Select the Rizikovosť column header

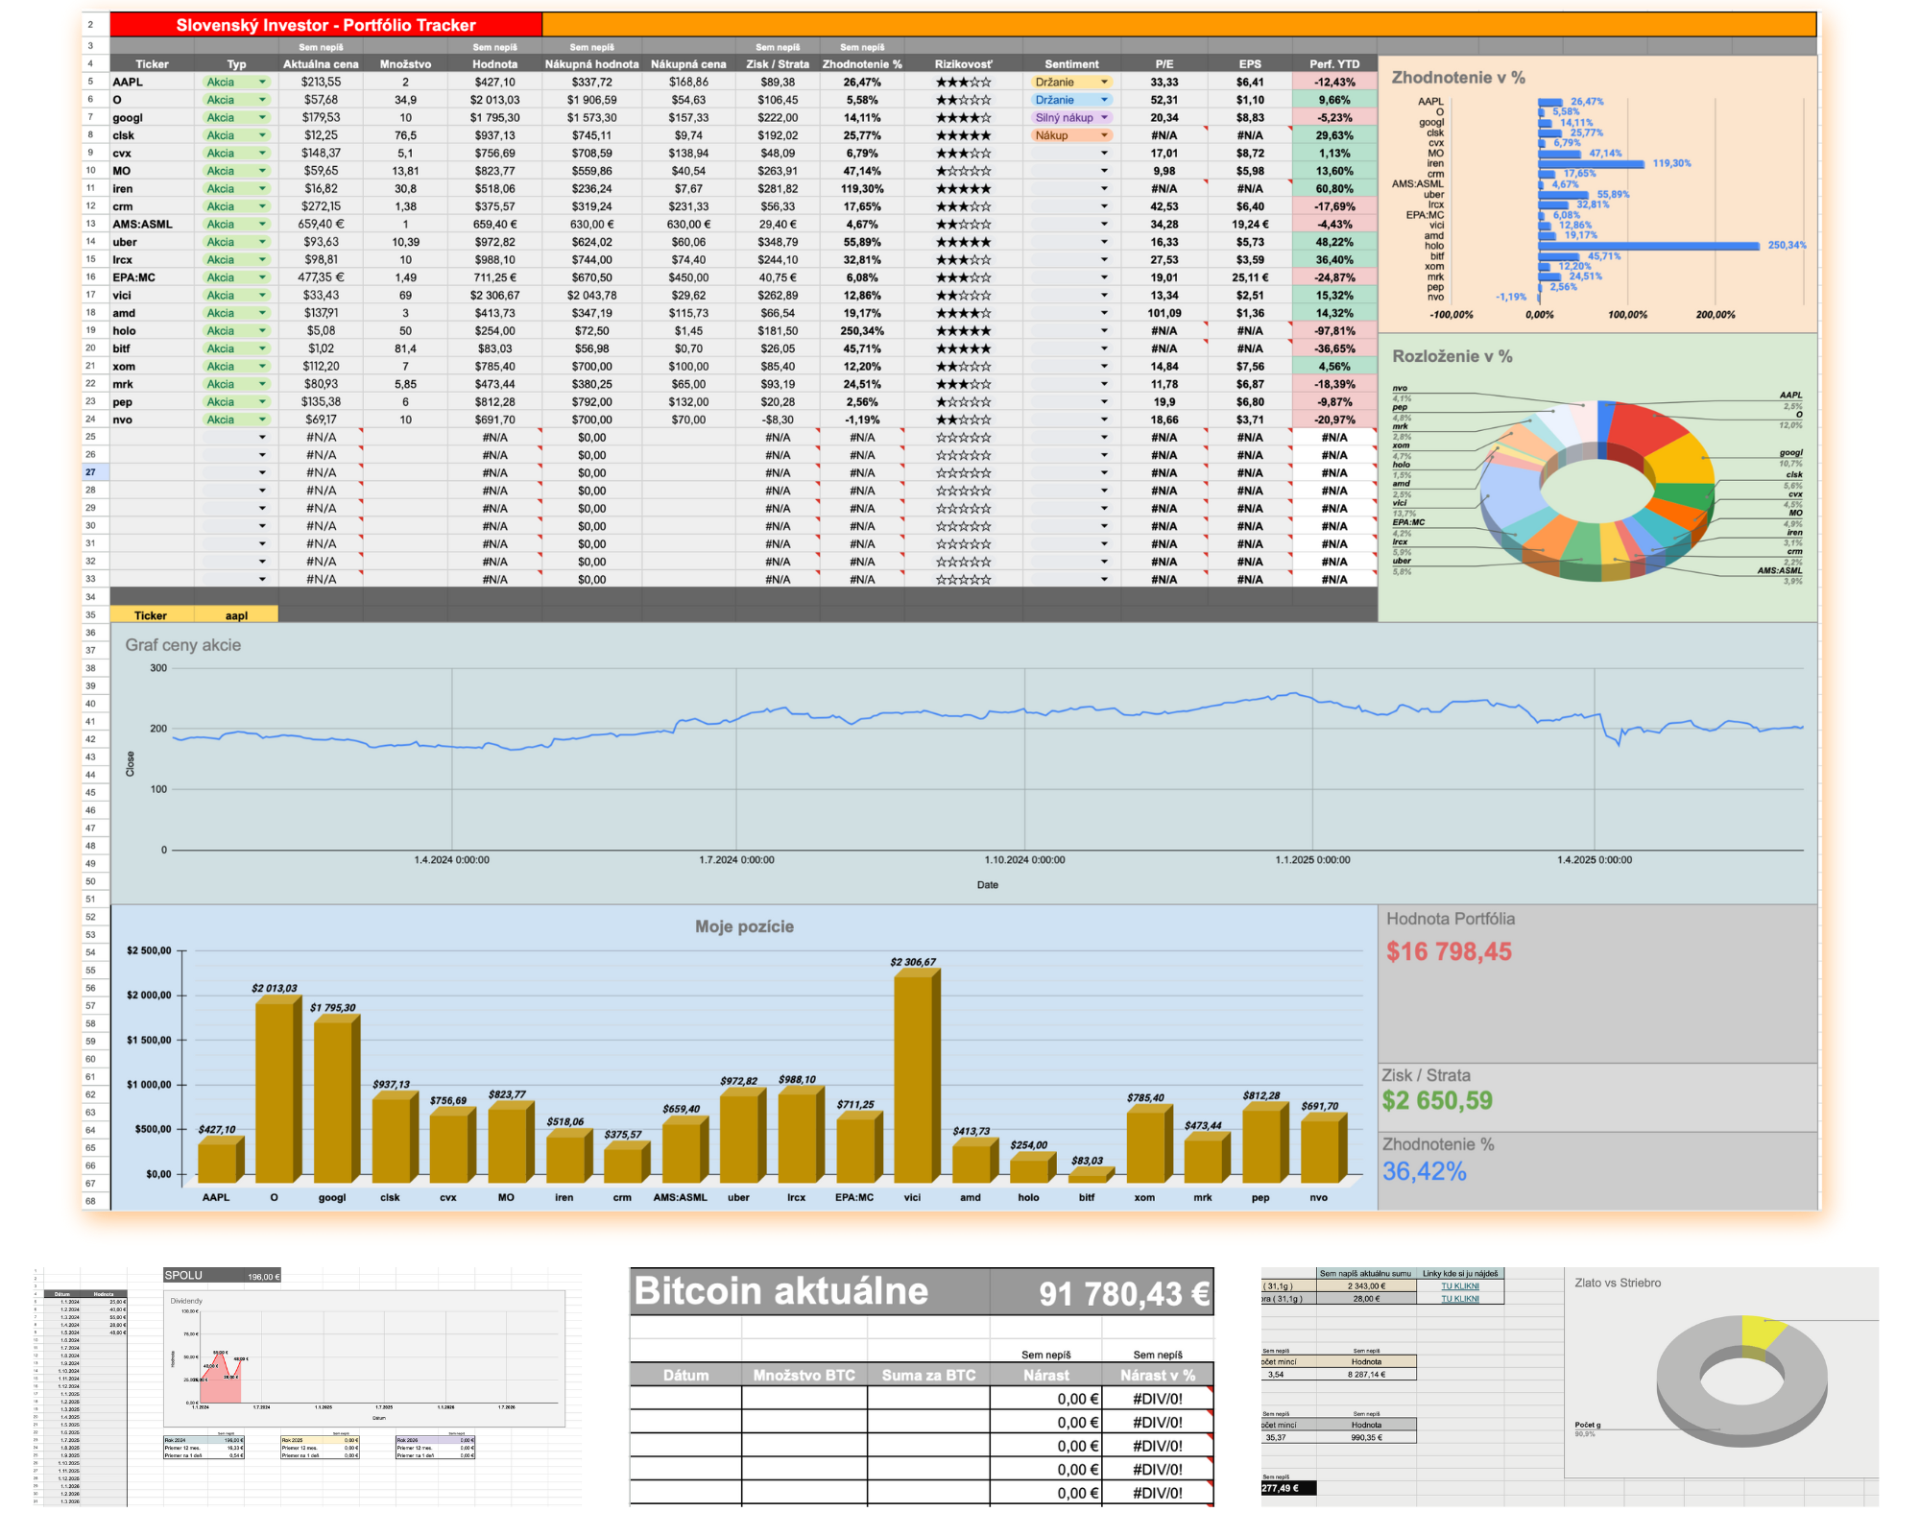click(x=963, y=64)
